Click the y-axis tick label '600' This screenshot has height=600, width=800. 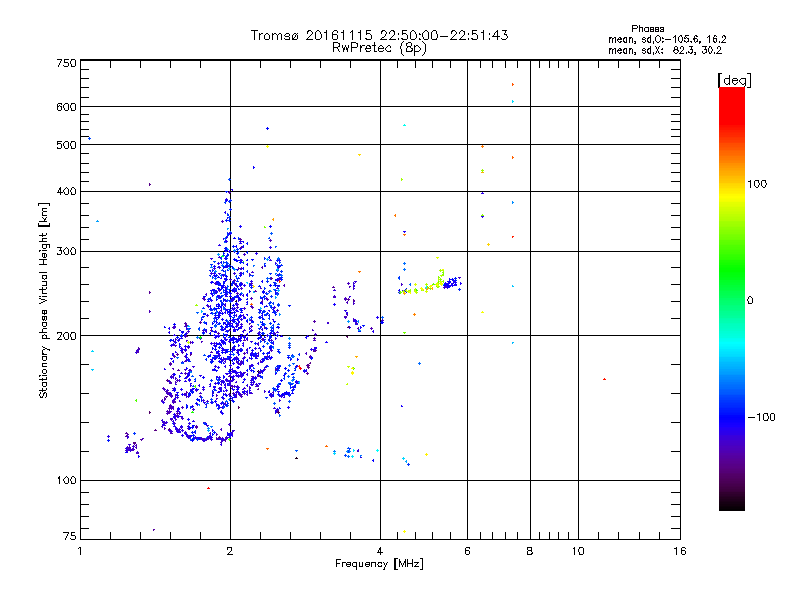coord(66,107)
